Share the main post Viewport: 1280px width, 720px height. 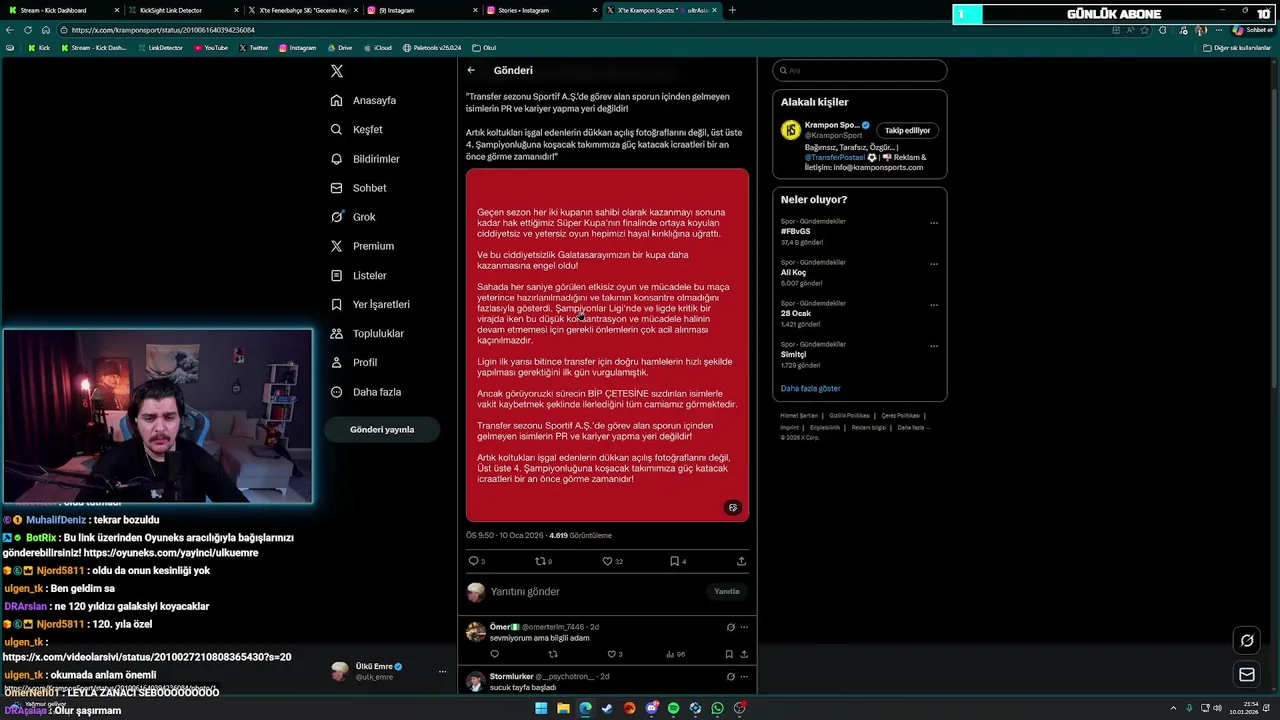point(741,561)
